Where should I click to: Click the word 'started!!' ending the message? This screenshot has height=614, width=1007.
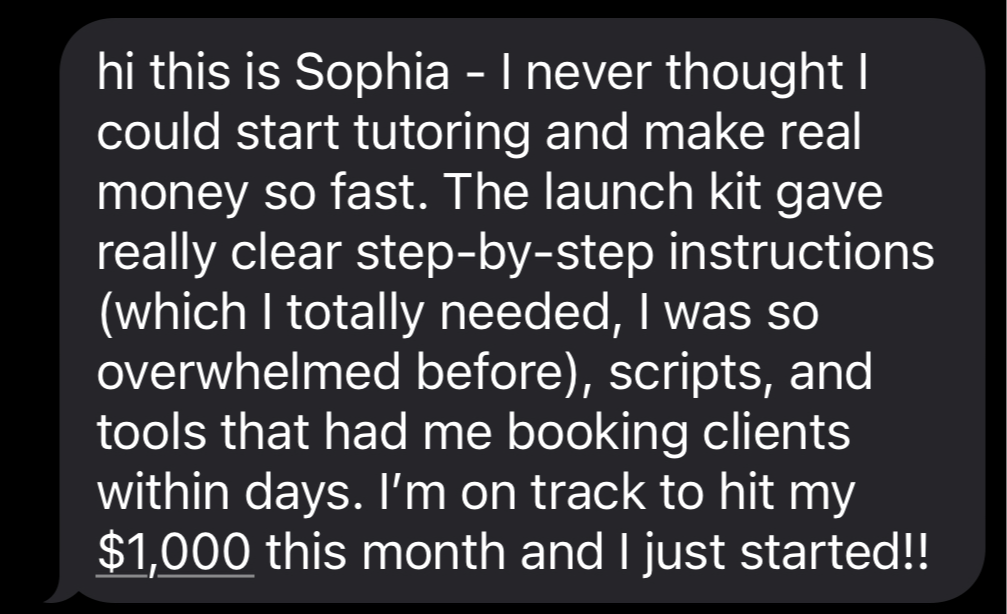(834, 552)
